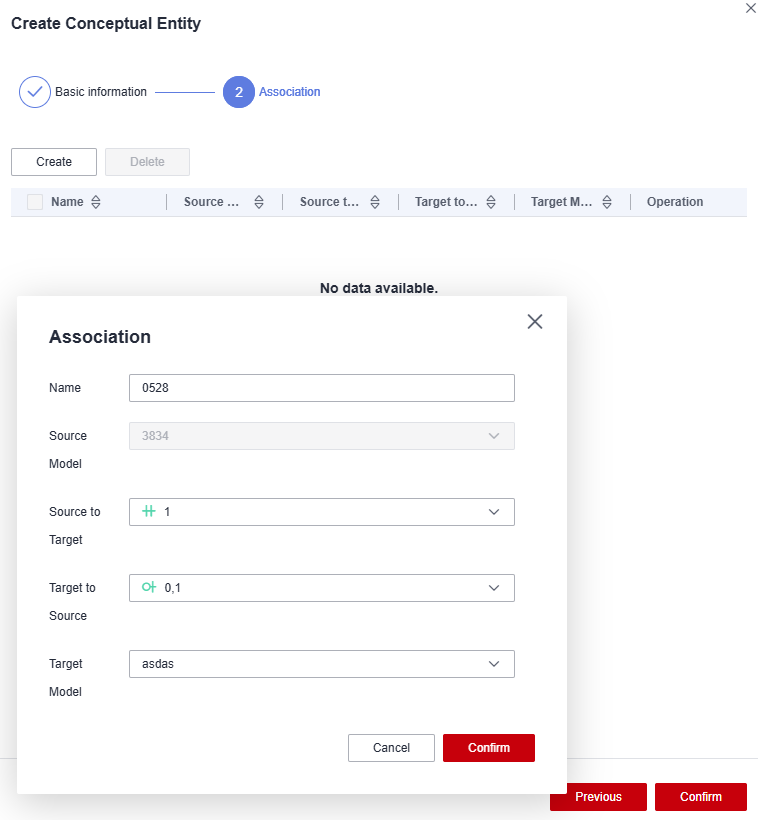Close the Association dialog with the X
This screenshot has width=758, height=820.
point(535,322)
